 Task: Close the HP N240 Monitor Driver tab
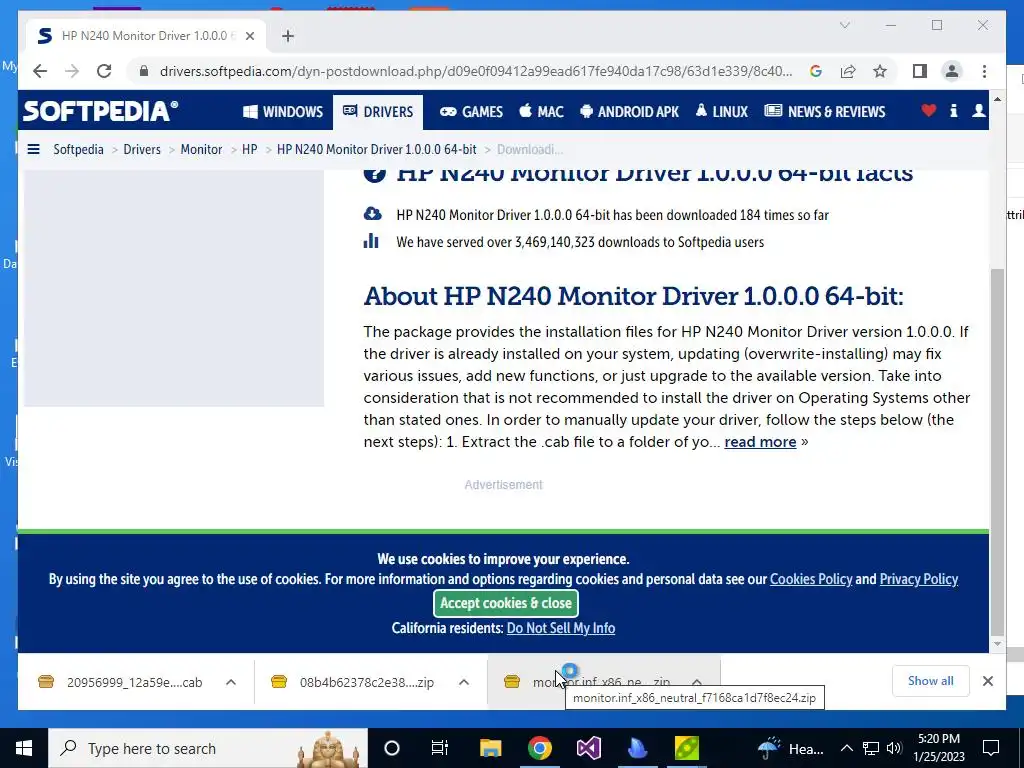point(249,36)
